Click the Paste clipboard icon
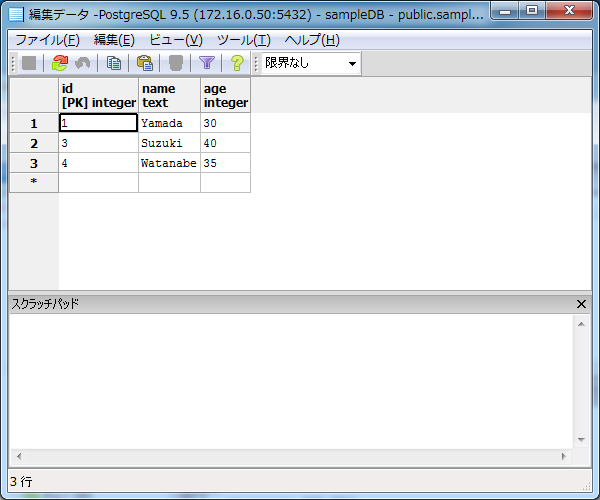The height and width of the screenshot is (500, 600). coord(144,63)
